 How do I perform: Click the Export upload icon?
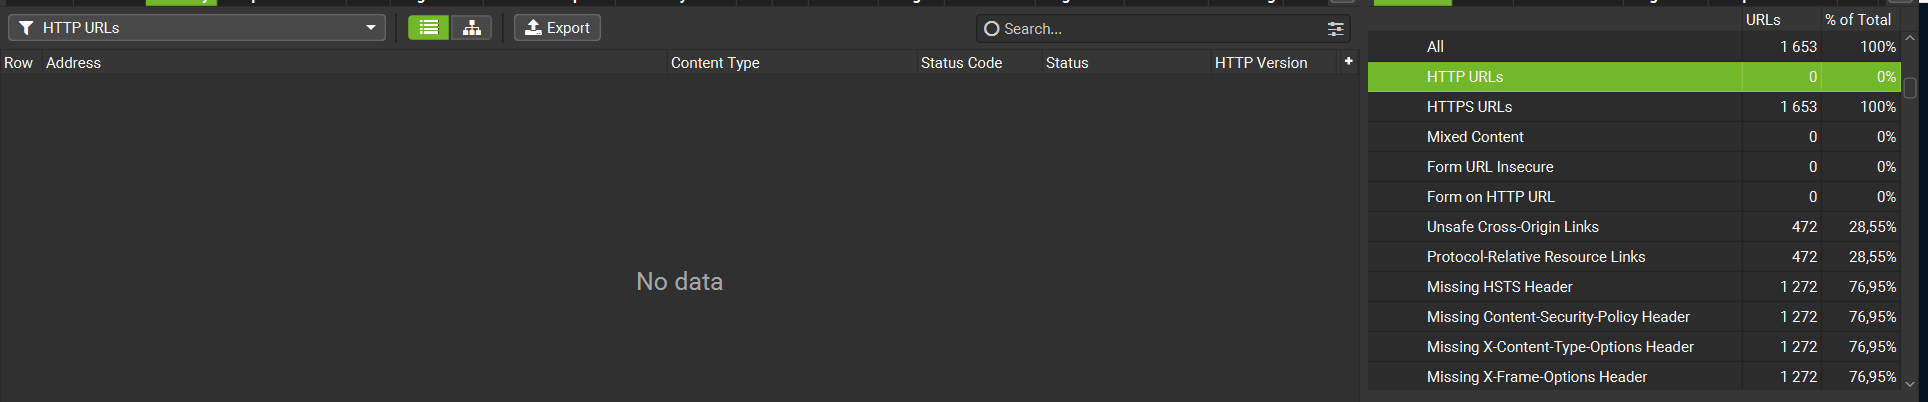pos(534,28)
